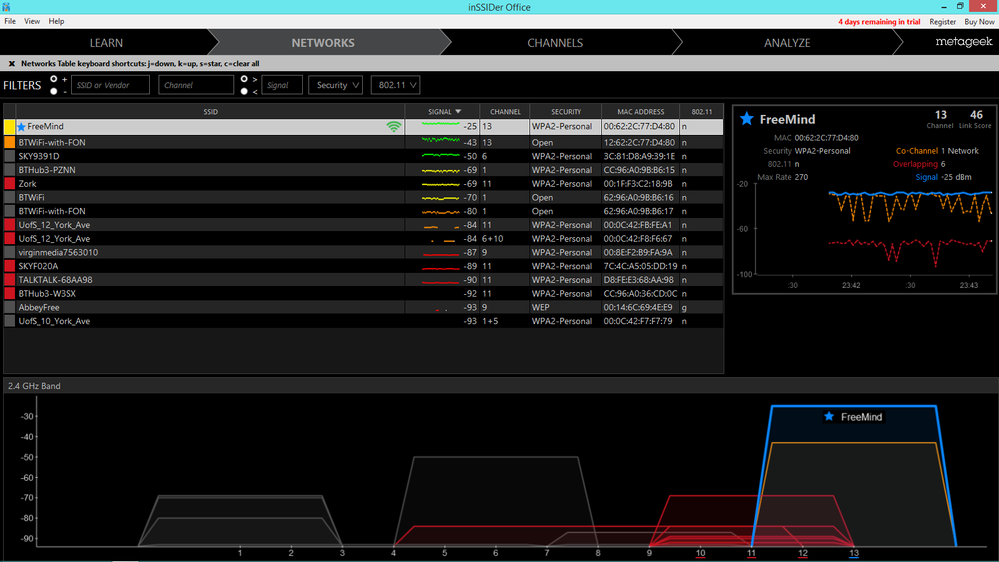
Task: Click the green Wi-Fi connected icon in FreeMind row
Action: pyautogui.click(x=394, y=127)
